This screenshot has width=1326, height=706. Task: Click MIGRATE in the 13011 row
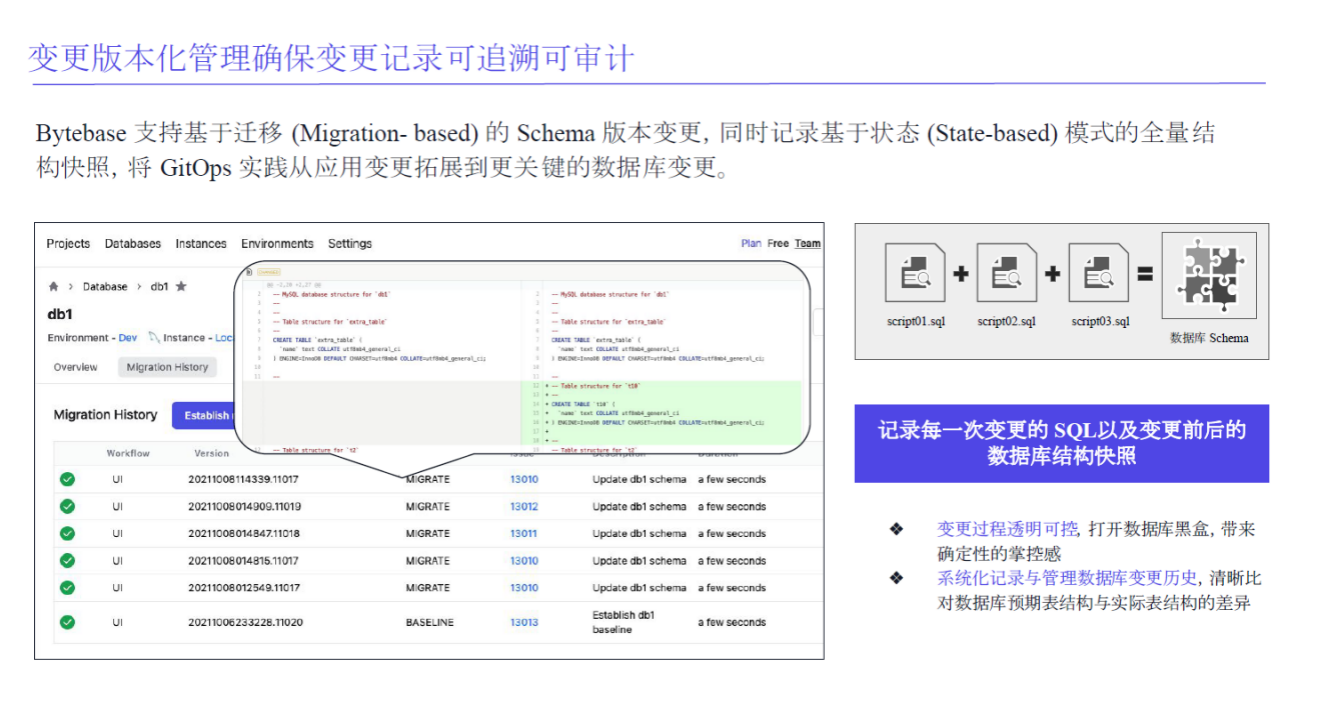[428, 533]
